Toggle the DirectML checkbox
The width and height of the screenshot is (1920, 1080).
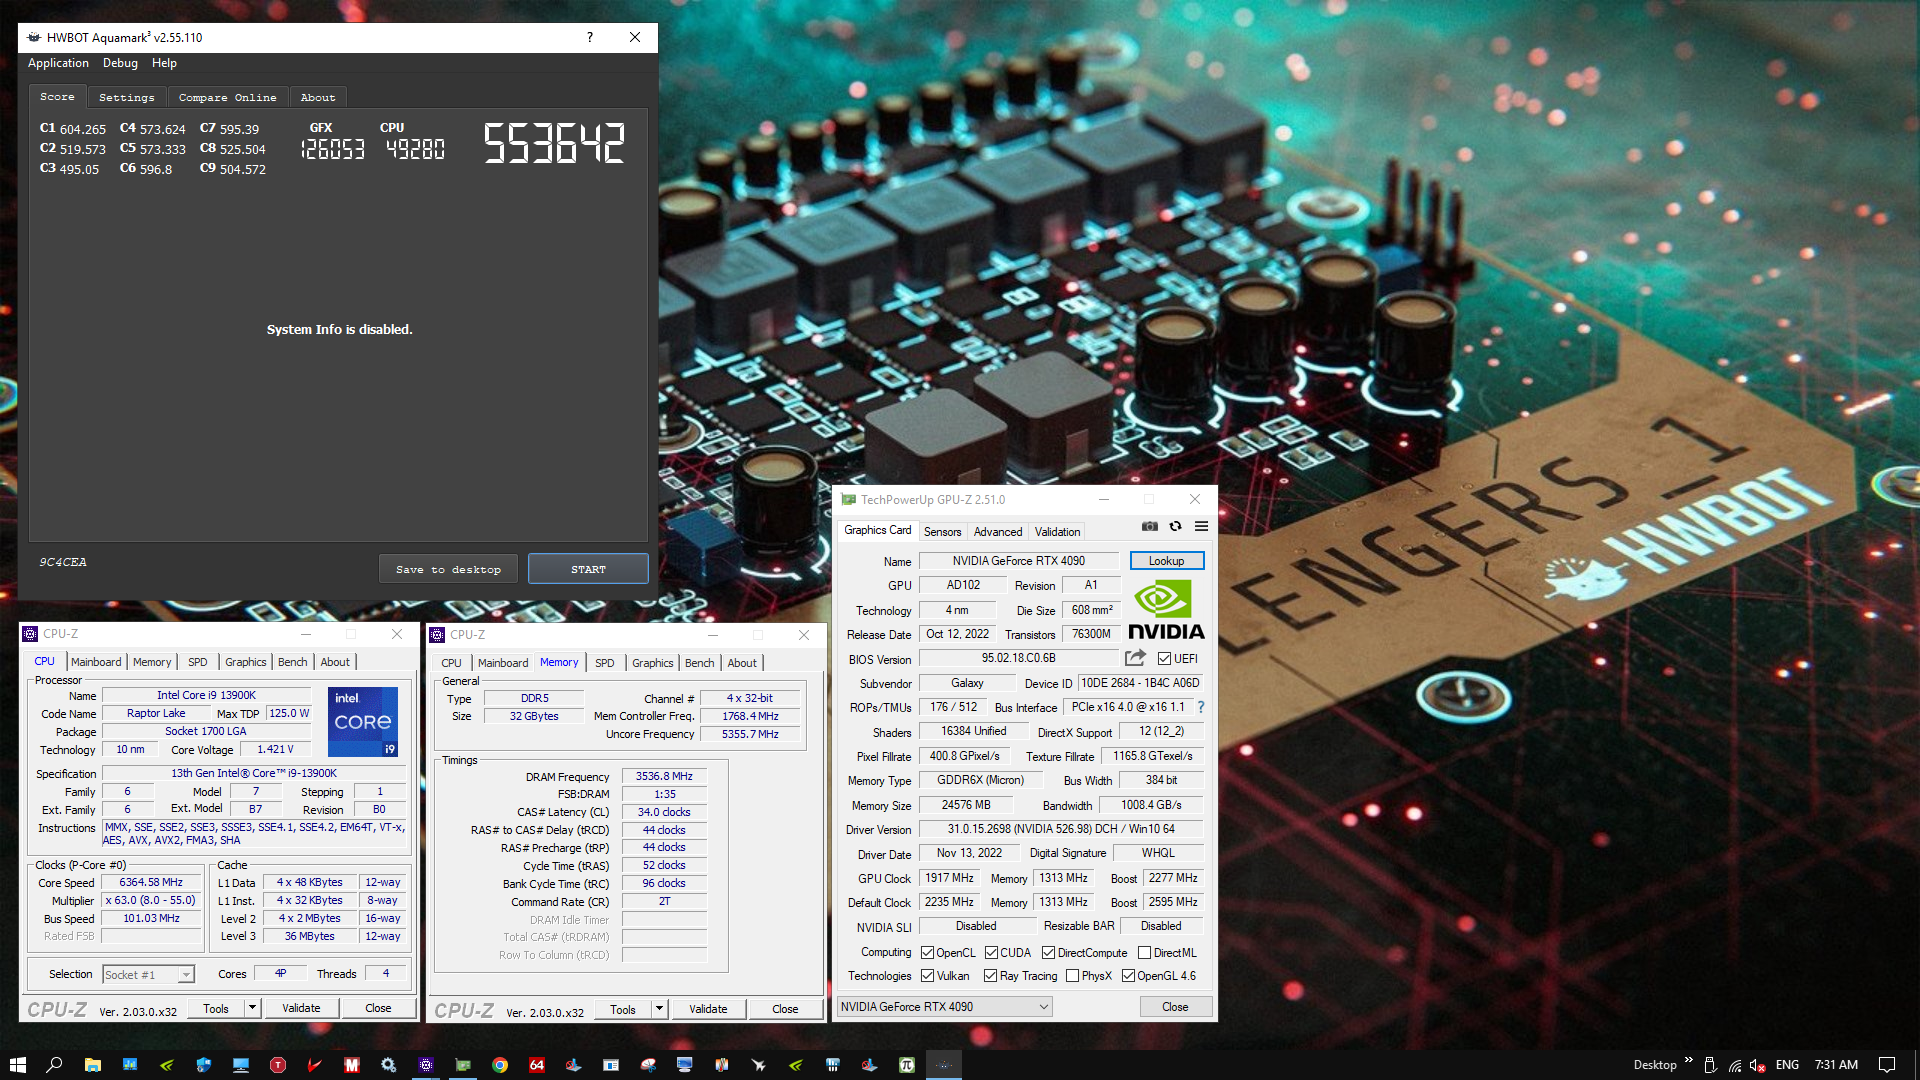click(1144, 953)
